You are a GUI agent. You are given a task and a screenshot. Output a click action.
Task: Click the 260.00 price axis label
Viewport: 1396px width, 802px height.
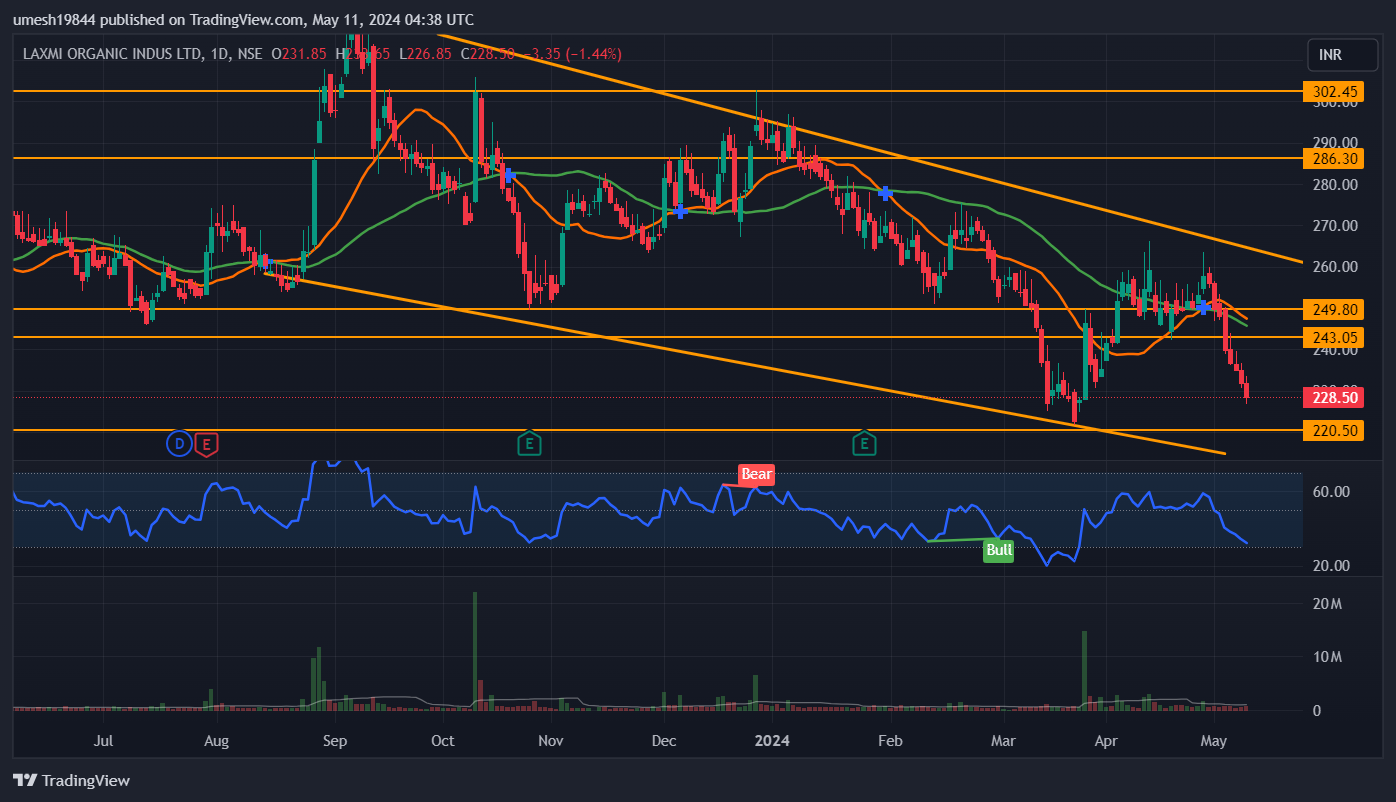point(1334,267)
